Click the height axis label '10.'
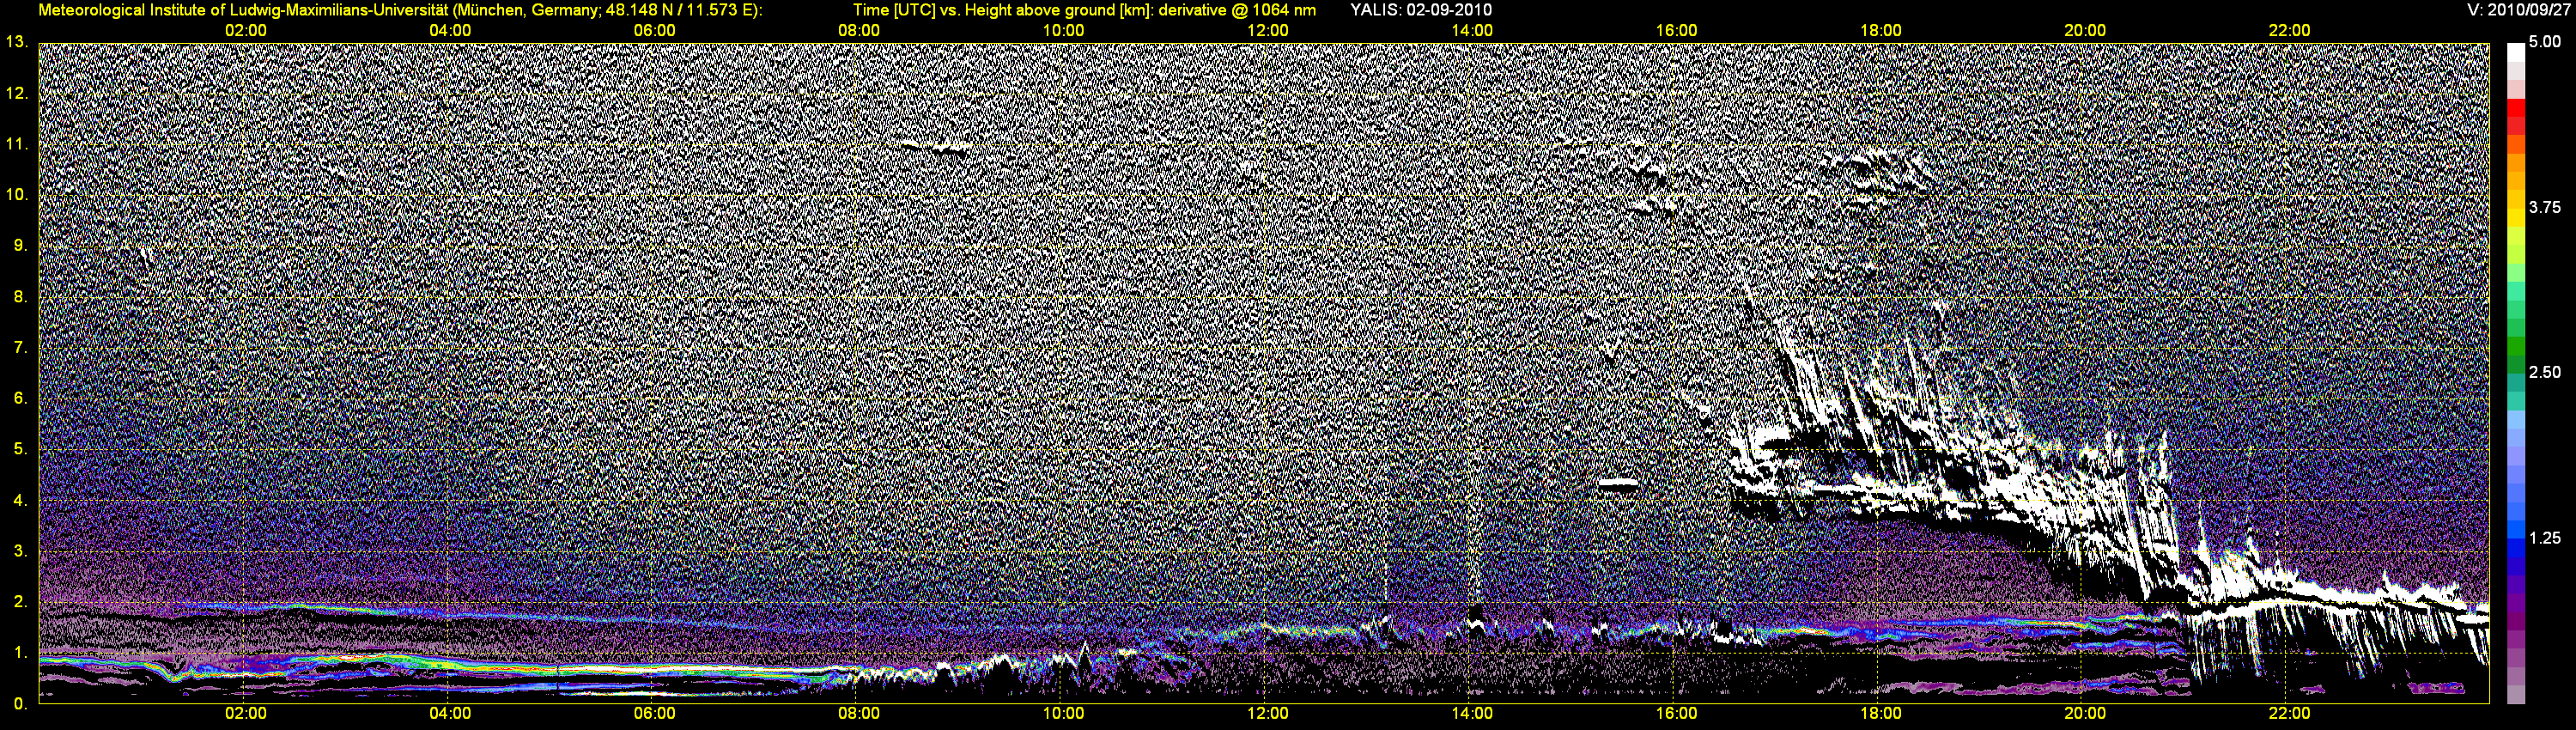The width and height of the screenshot is (2576, 730). click(17, 194)
